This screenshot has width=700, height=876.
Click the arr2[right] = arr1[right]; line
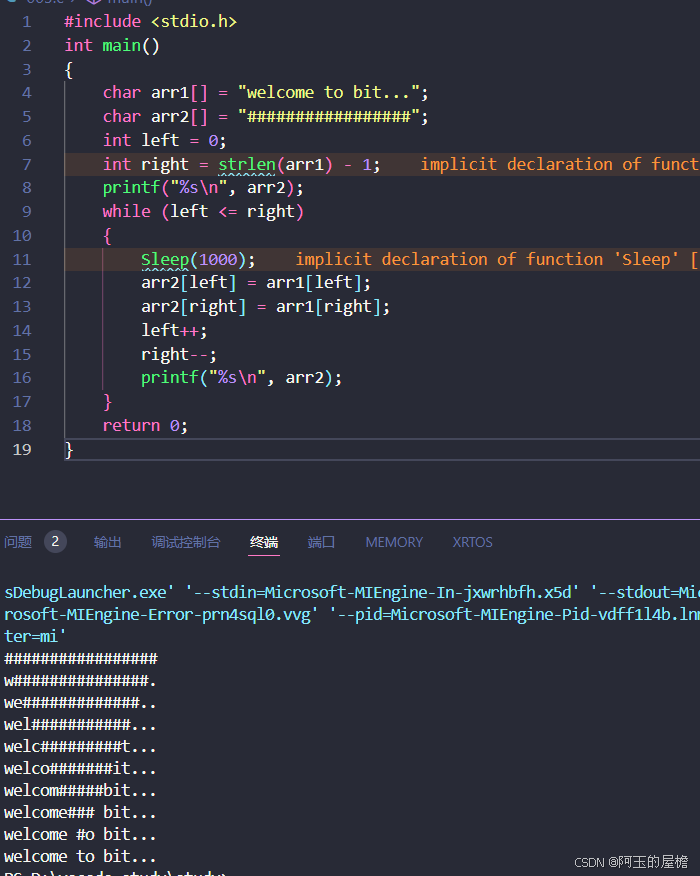tap(265, 307)
